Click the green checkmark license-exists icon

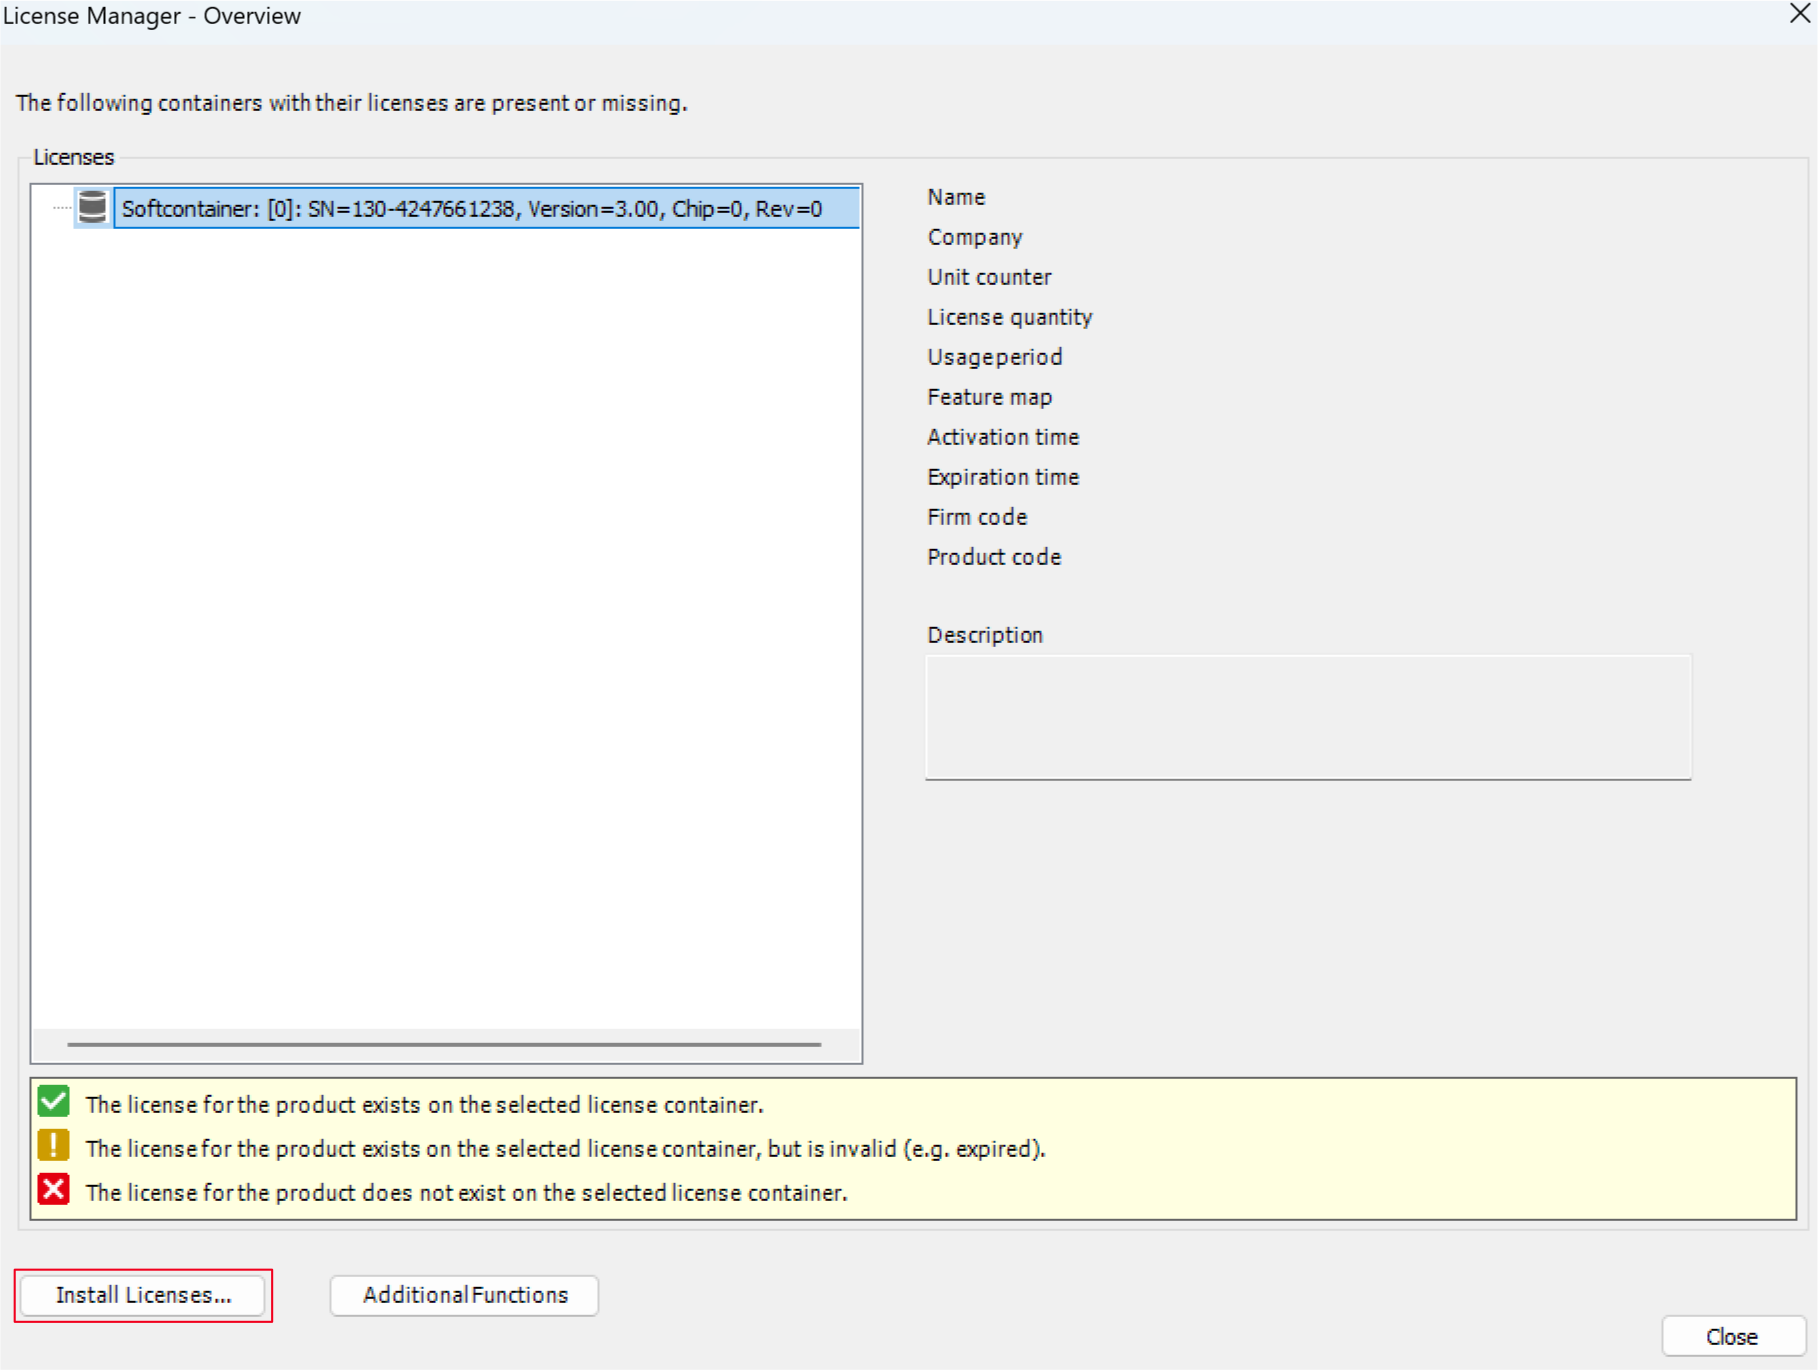[53, 1102]
